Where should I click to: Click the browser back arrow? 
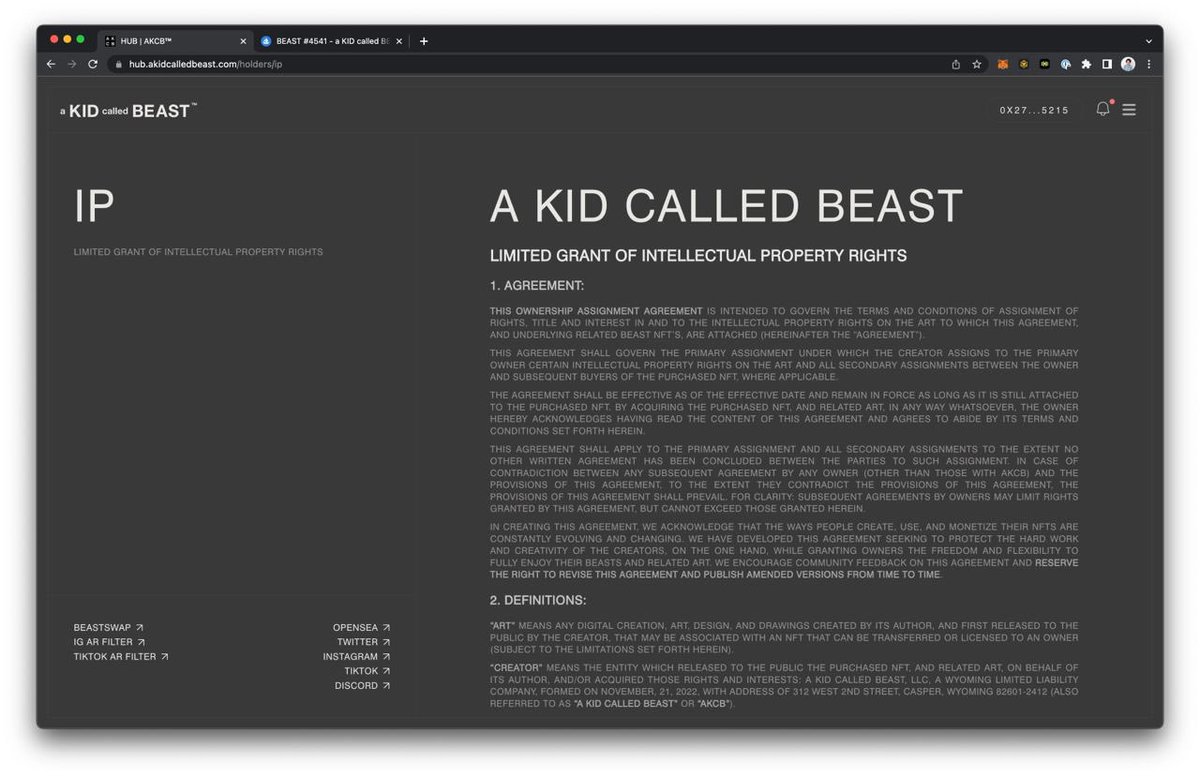[x=51, y=64]
